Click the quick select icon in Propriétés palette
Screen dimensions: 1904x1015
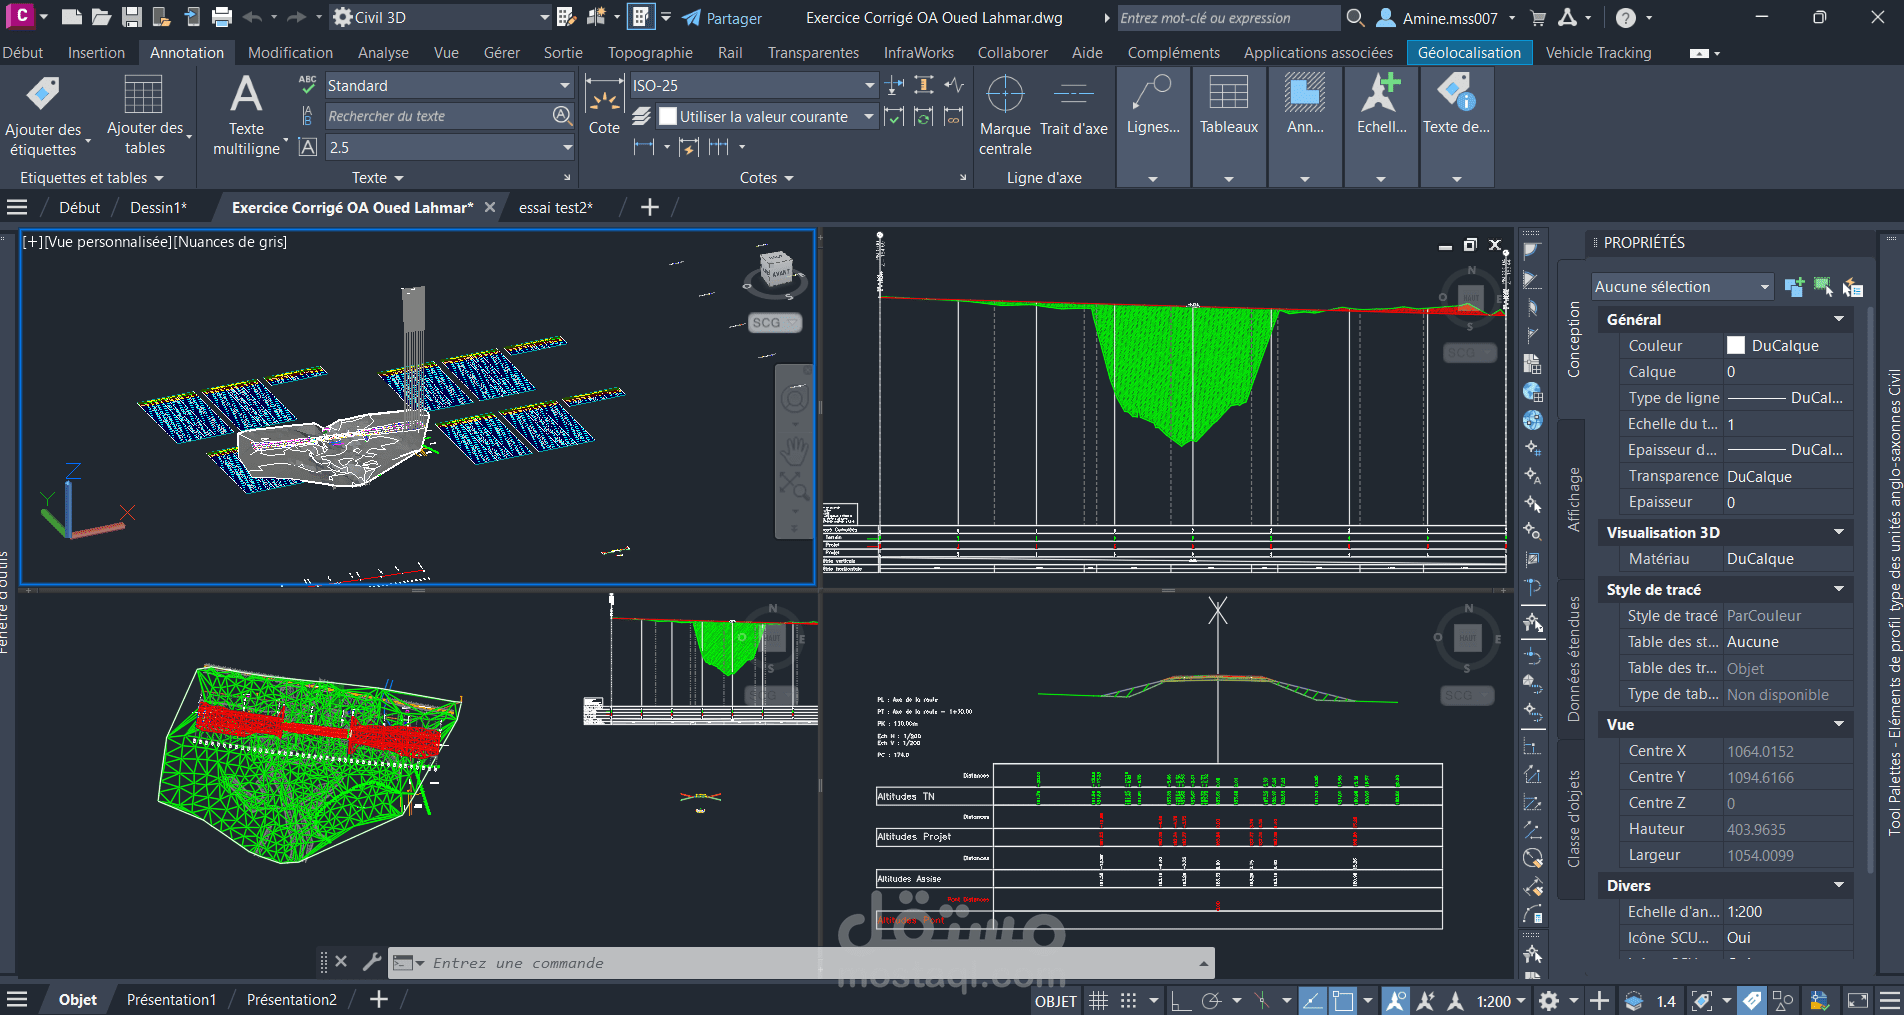click(1852, 288)
